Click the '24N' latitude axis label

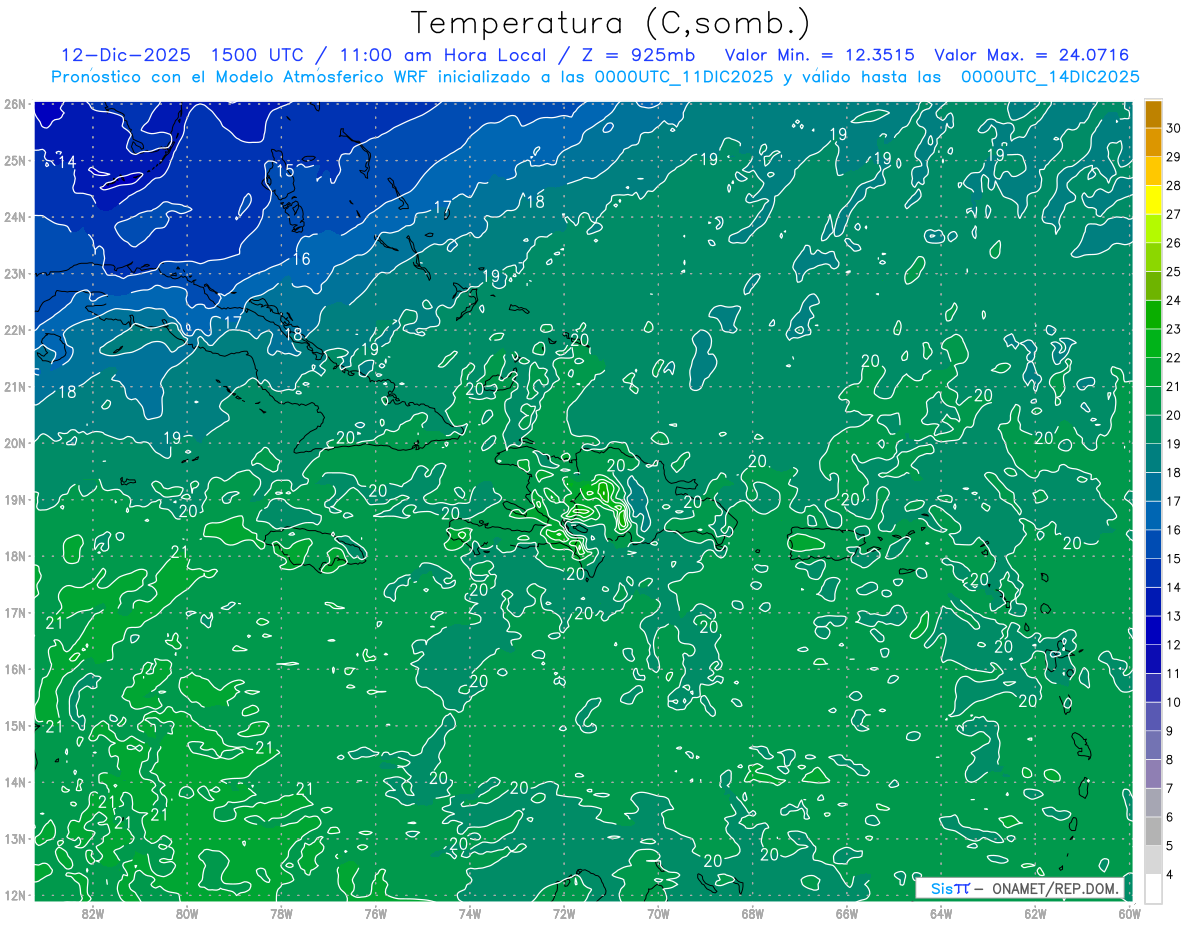coord(14,217)
